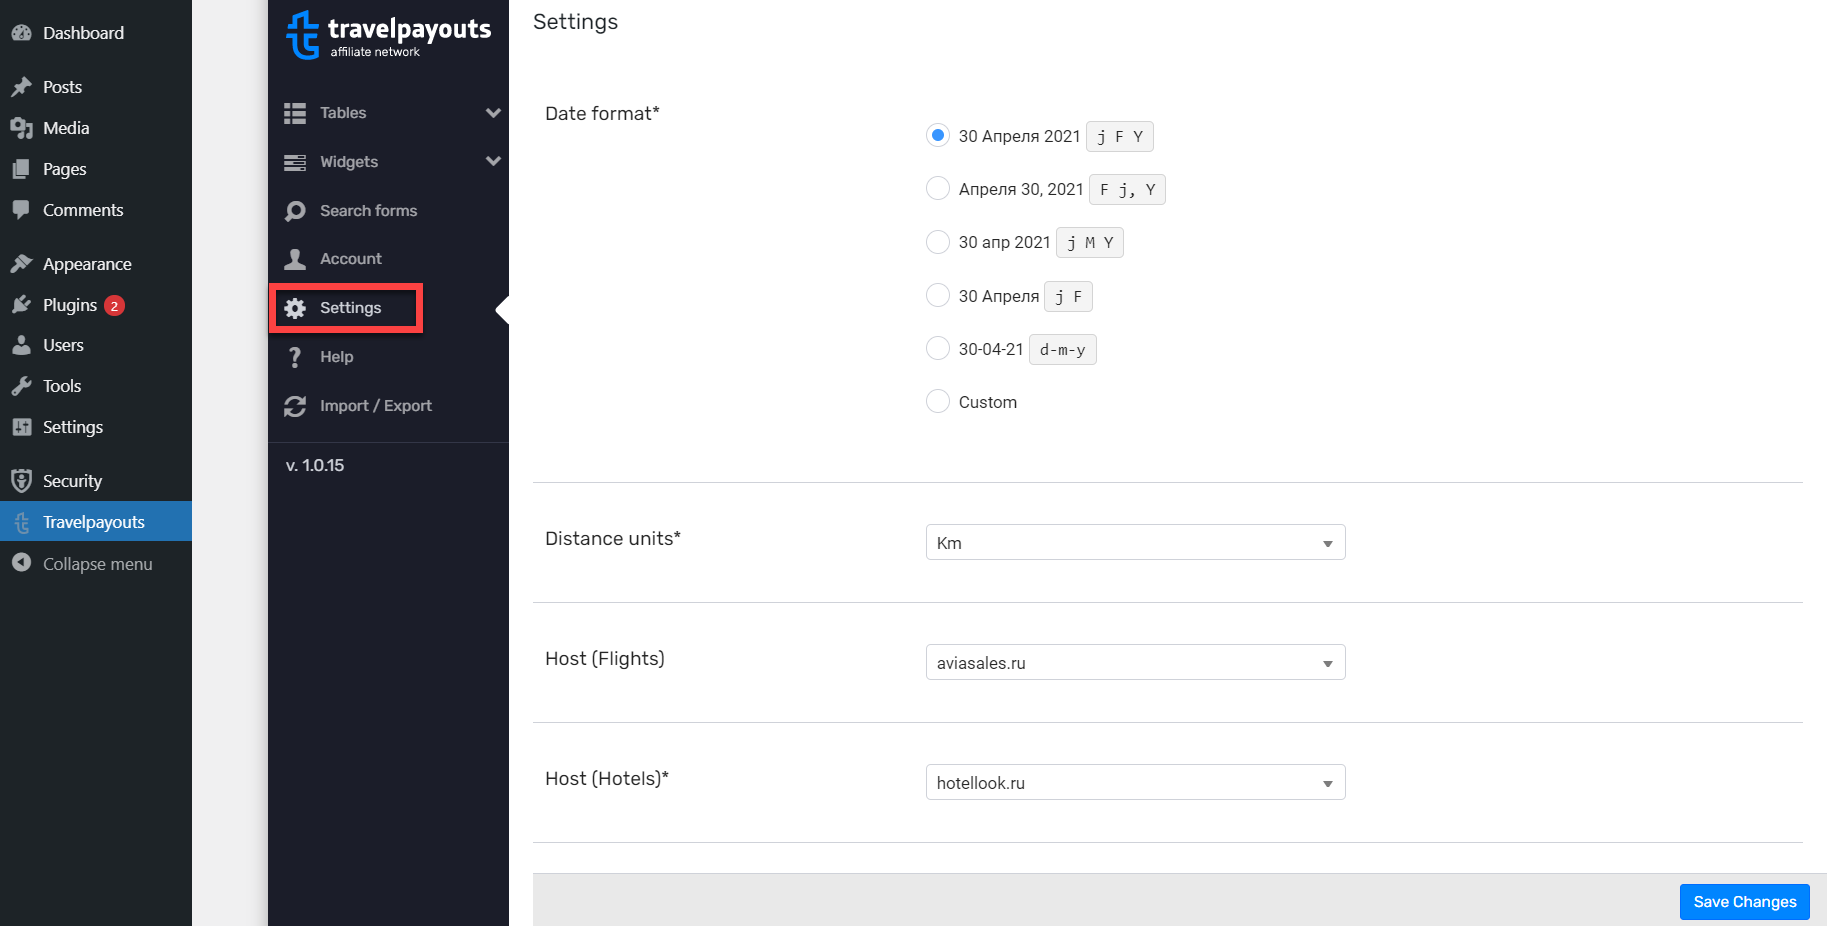Click the 'j F Y' format code

coord(1120,137)
